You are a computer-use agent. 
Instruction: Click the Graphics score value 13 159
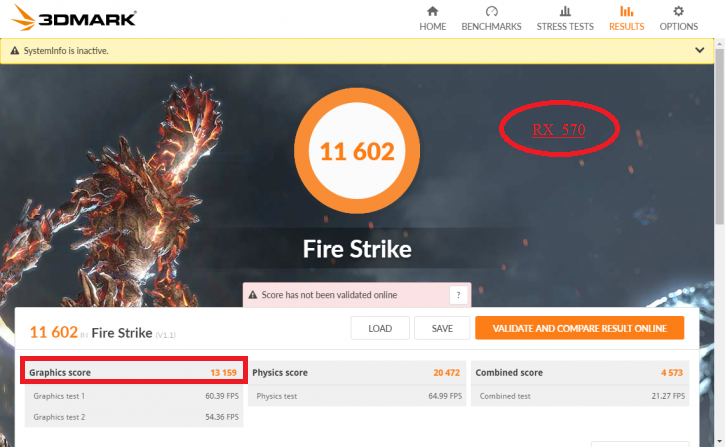(223, 373)
